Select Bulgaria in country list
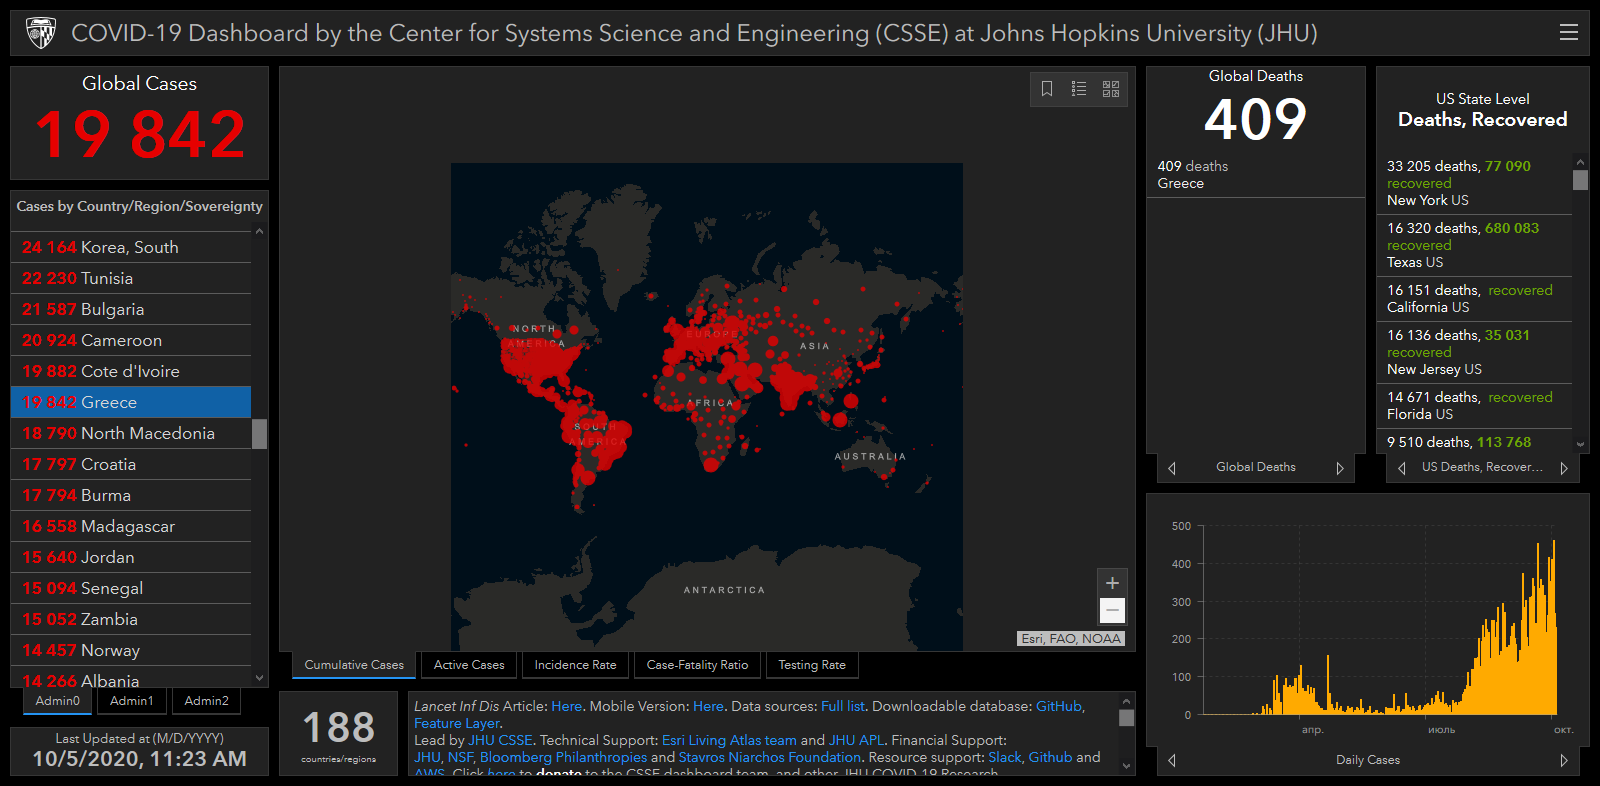 tap(131, 309)
